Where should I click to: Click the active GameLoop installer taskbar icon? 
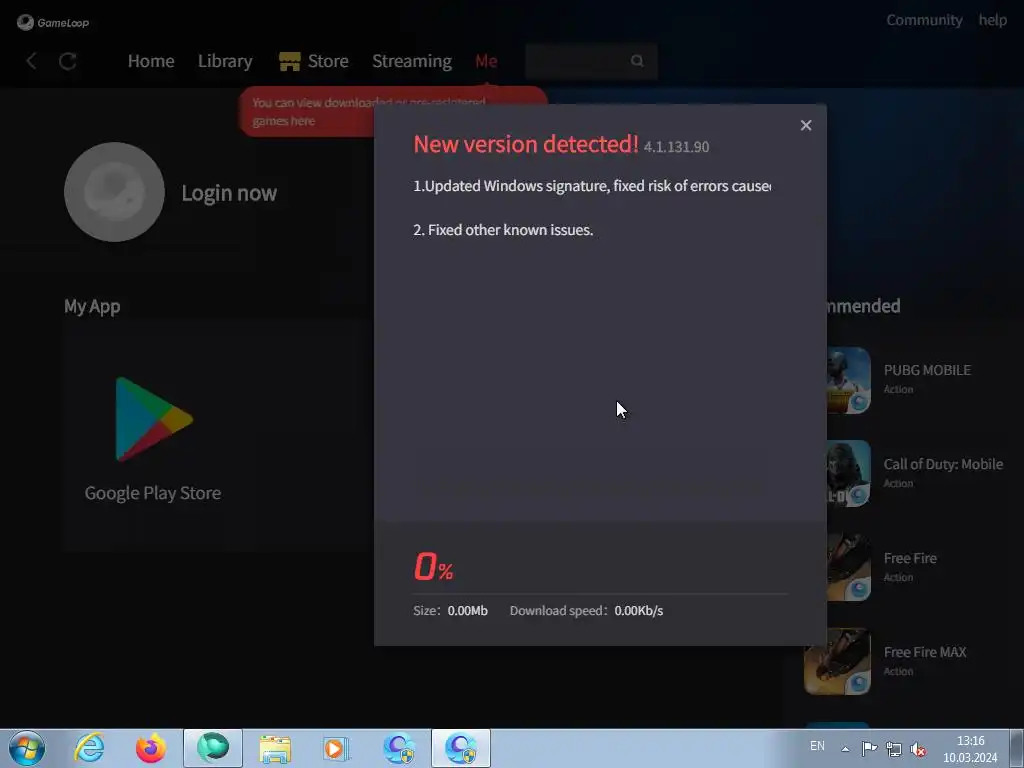461,748
